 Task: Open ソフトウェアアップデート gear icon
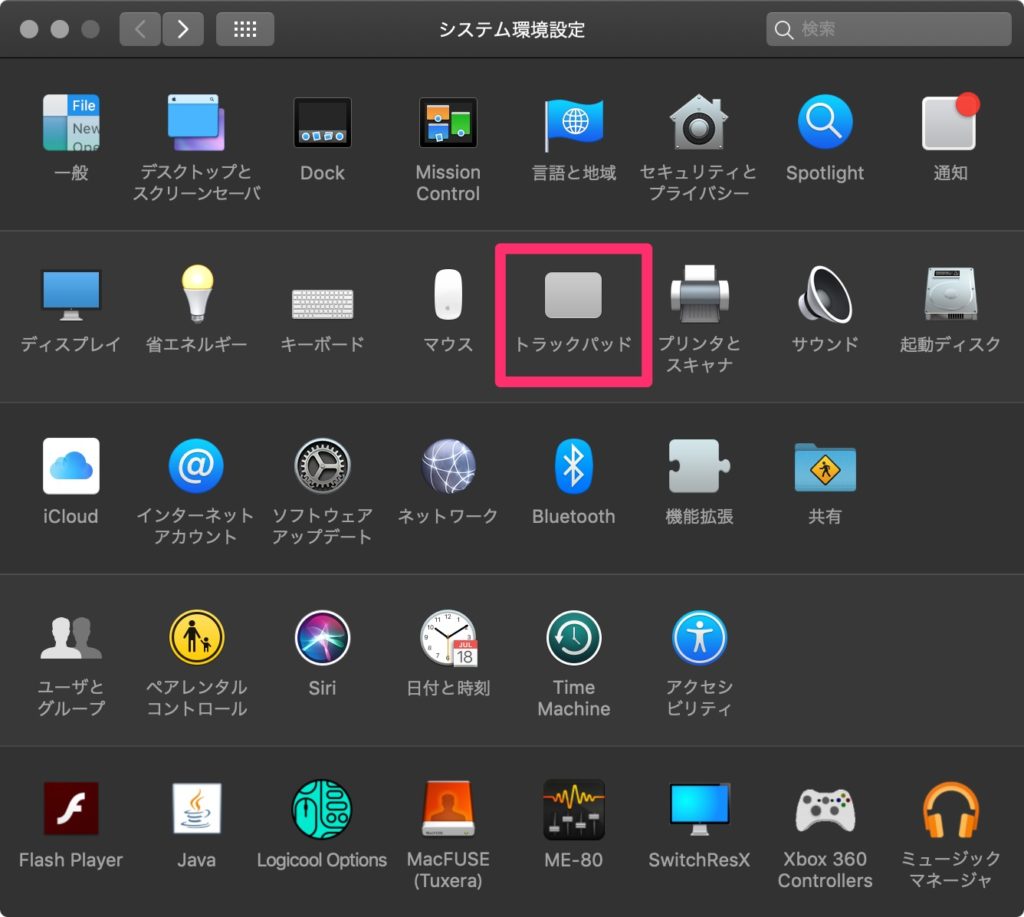(x=322, y=466)
